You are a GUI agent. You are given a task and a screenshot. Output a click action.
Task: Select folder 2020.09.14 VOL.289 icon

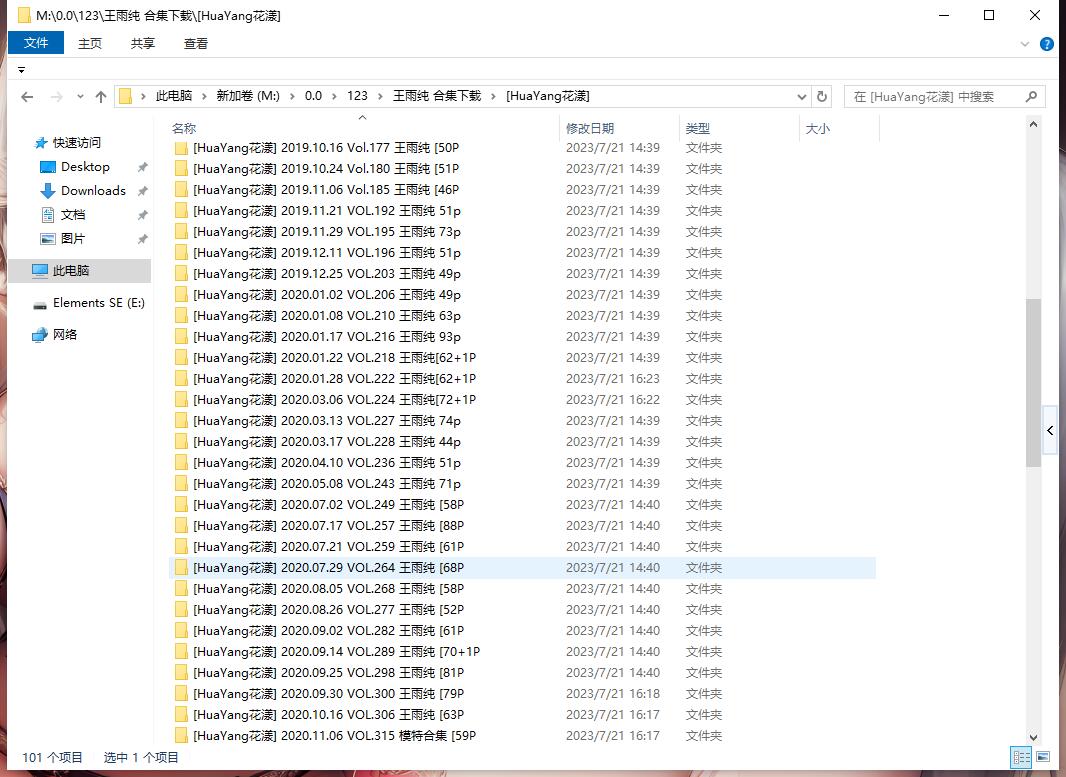(x=181, y=652)
